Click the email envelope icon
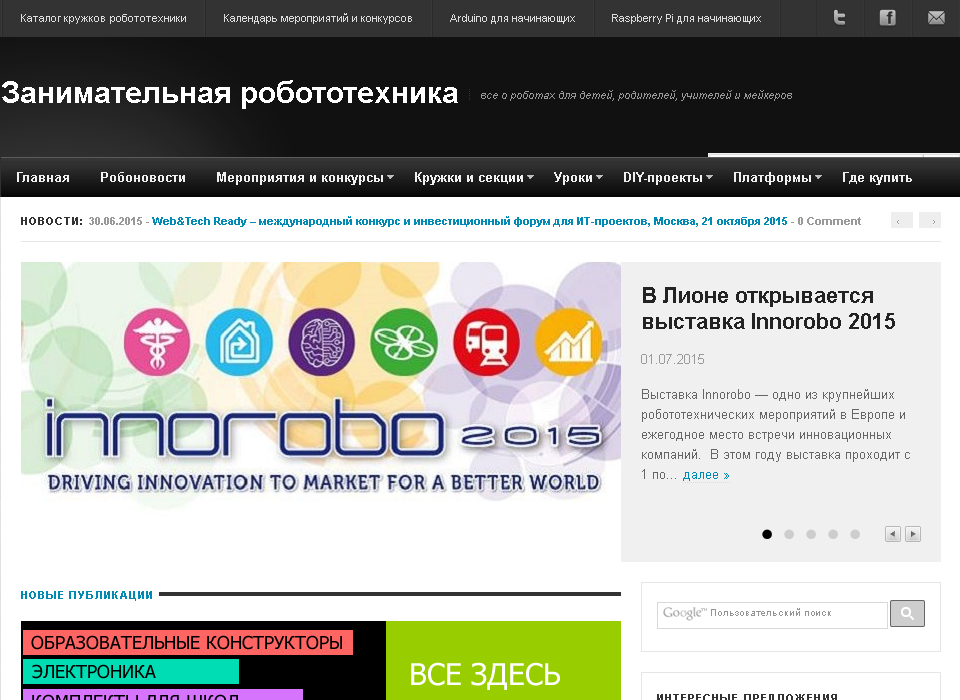This screenshot has height=700, width=960. pyautogui.click(x=936, y=18)
